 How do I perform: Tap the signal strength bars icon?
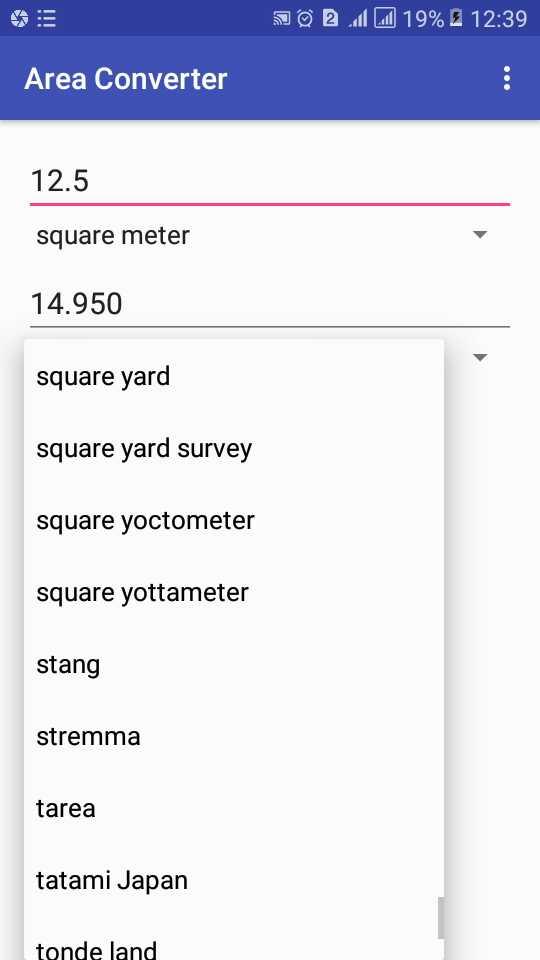[x=358, y=20]
